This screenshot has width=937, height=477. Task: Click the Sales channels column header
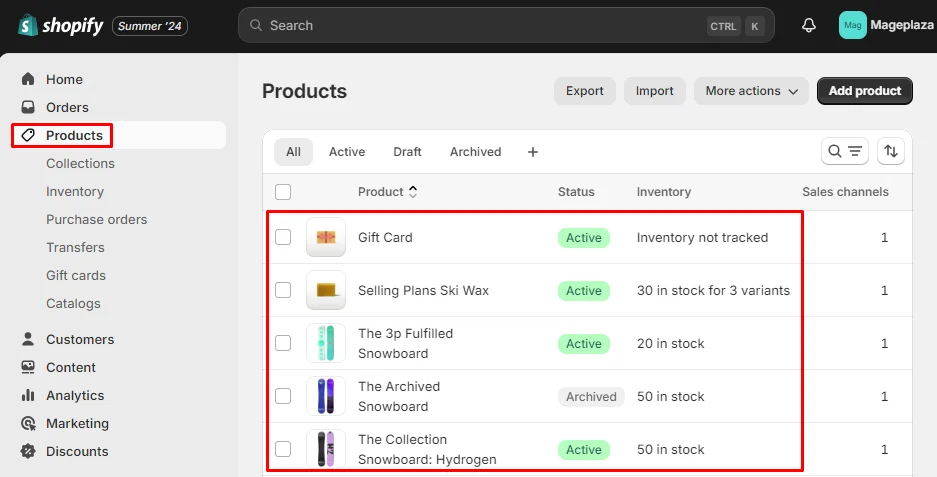coord(845,192)
